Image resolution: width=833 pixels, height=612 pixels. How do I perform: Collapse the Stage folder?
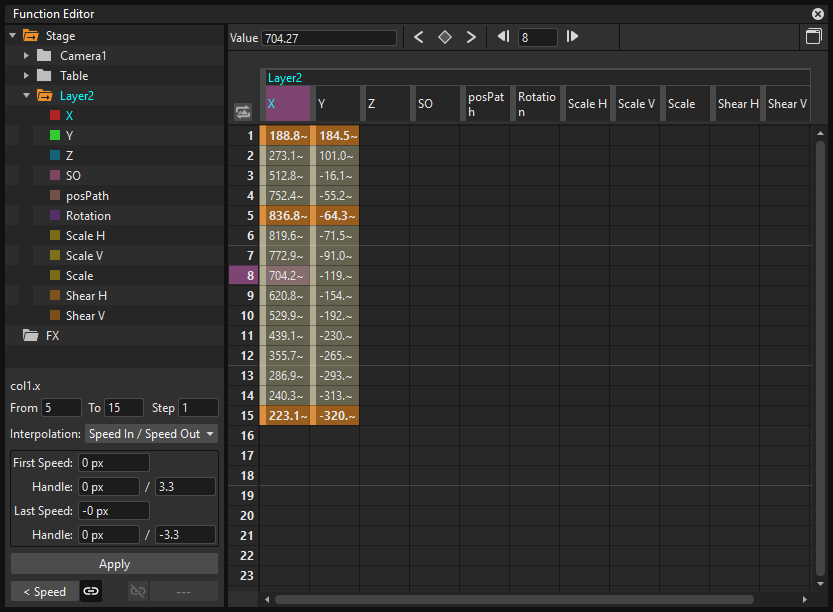pyautogui.click(x=13, y=36)
